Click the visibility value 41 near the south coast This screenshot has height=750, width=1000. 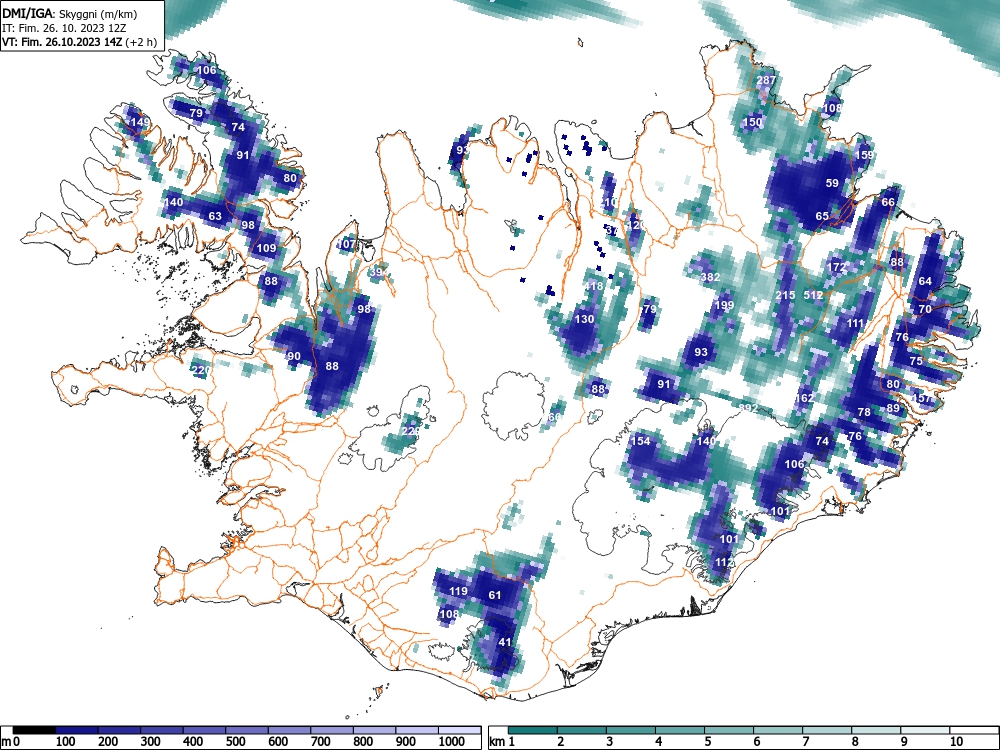click(x=504, y=642)
